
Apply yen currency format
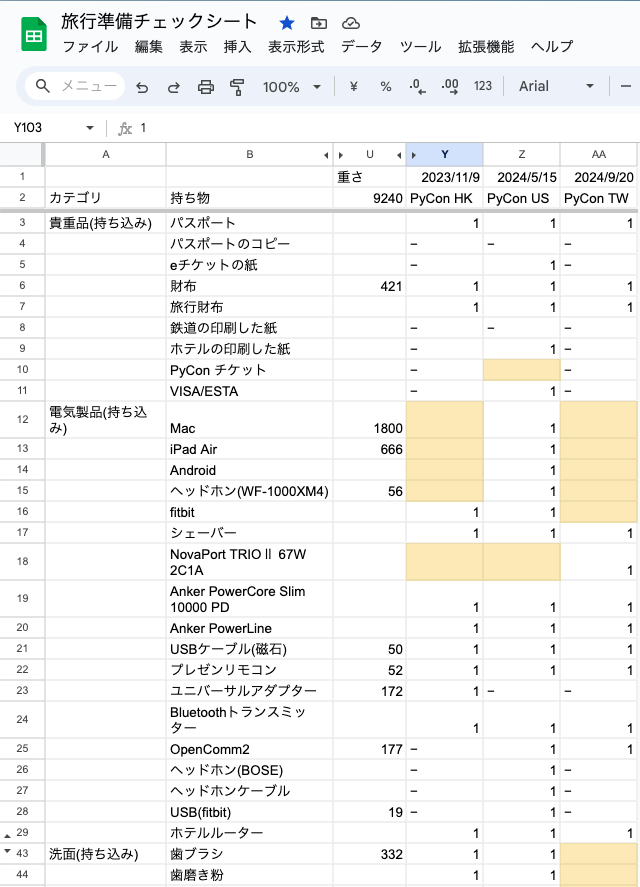click(x=353, y=87)
